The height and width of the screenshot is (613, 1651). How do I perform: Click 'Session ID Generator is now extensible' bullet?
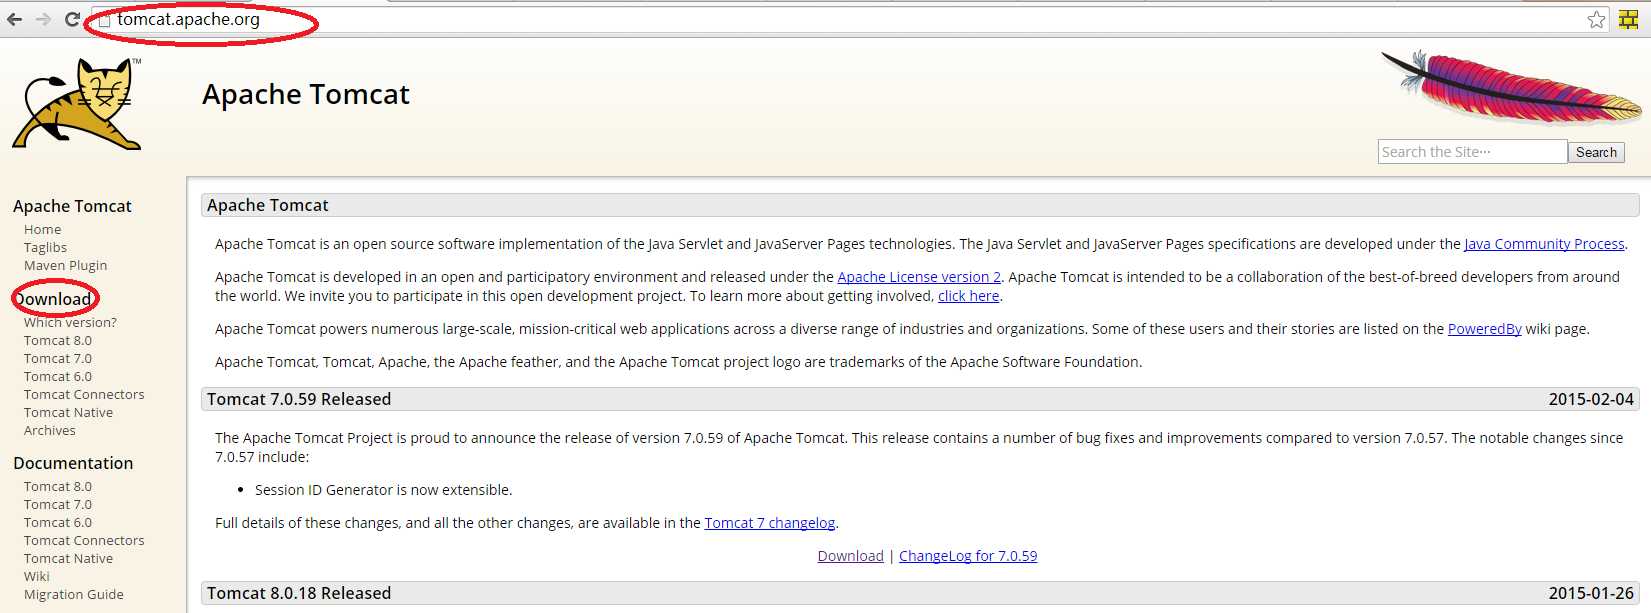tap(384, 490)
